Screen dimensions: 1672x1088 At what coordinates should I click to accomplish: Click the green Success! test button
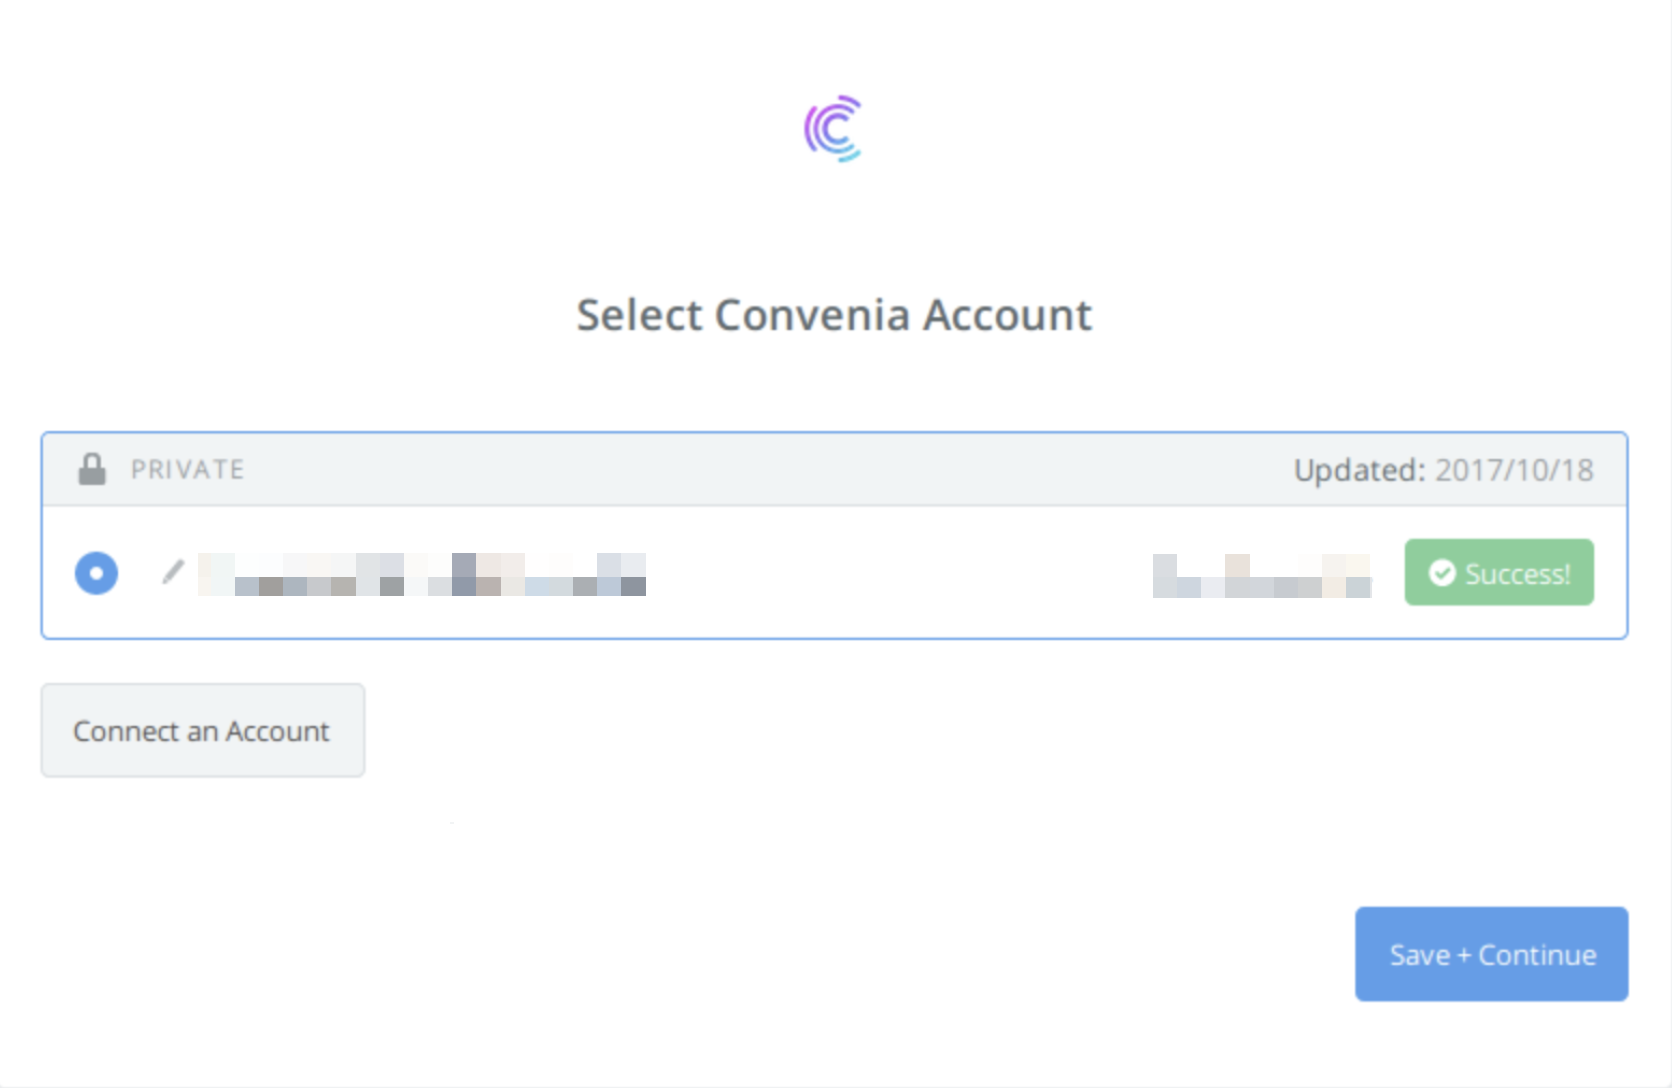coord(1499,572)
